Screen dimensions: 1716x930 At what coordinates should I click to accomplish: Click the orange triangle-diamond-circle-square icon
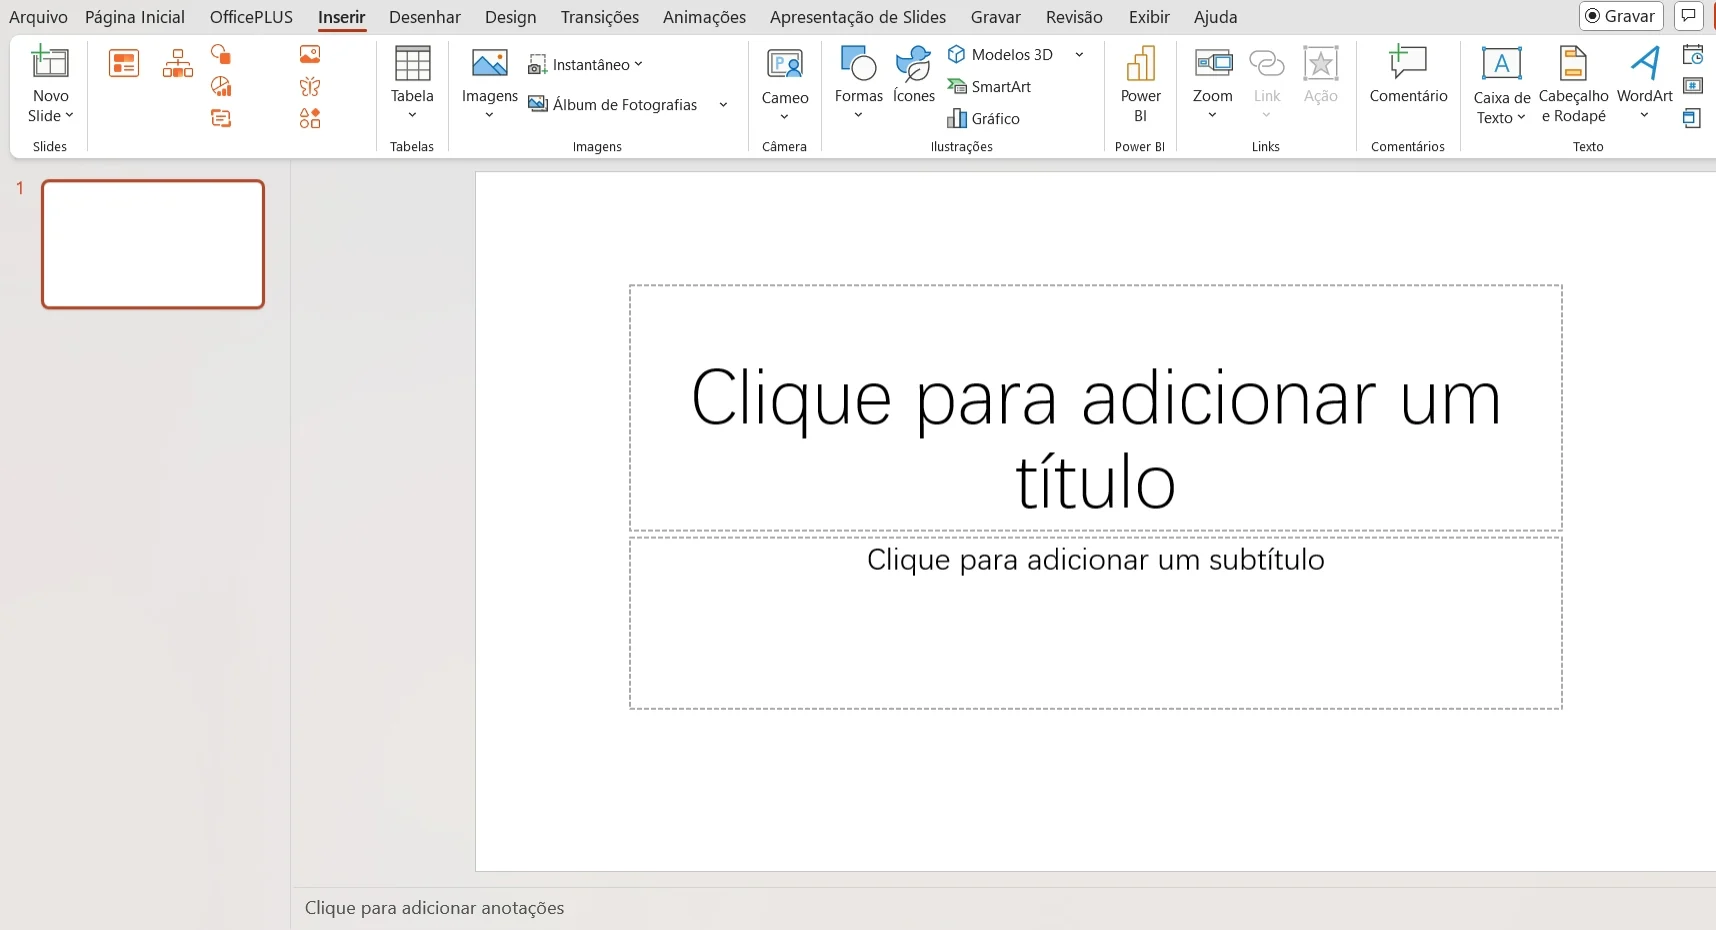(x=310, y=118)
